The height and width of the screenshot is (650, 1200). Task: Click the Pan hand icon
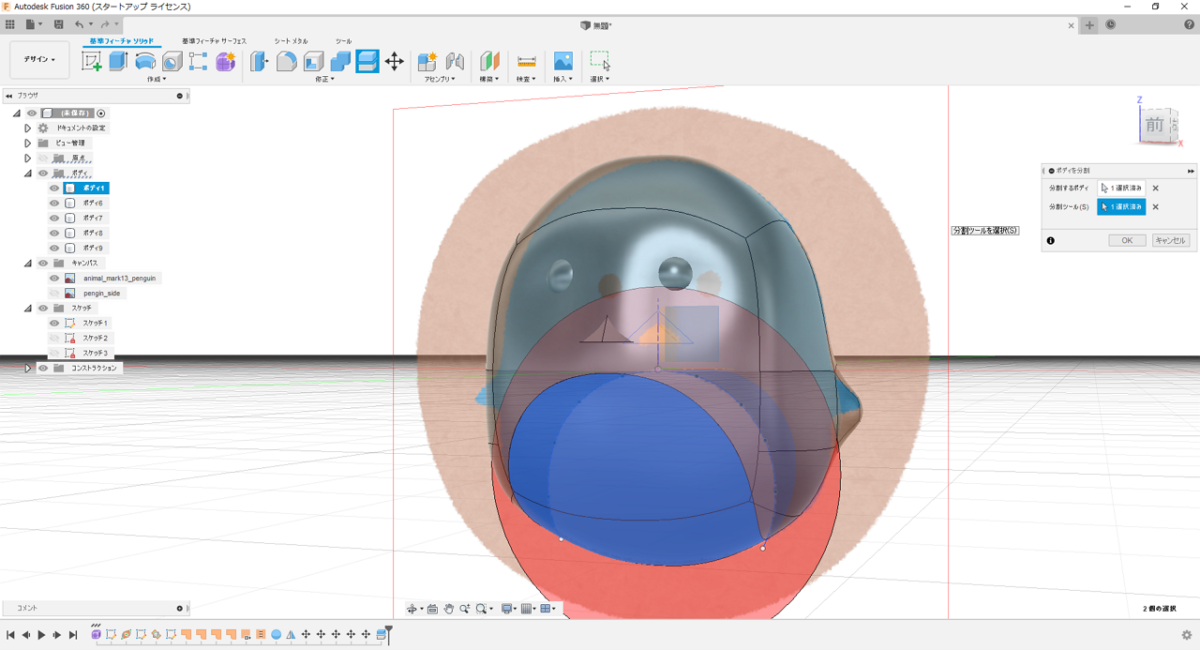[450, 608]
